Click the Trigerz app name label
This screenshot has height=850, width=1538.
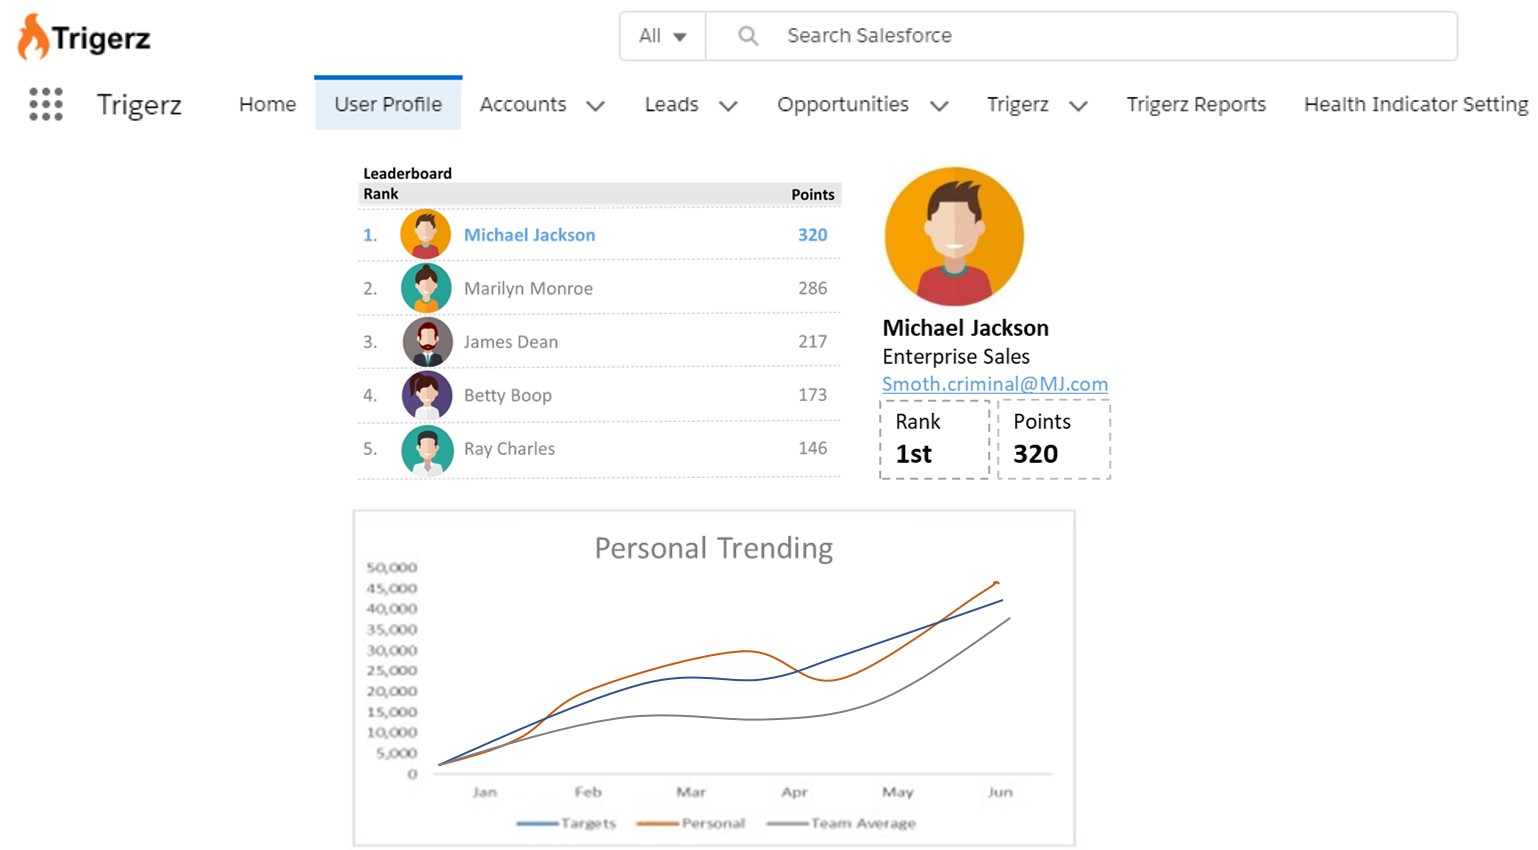(139, 105)
